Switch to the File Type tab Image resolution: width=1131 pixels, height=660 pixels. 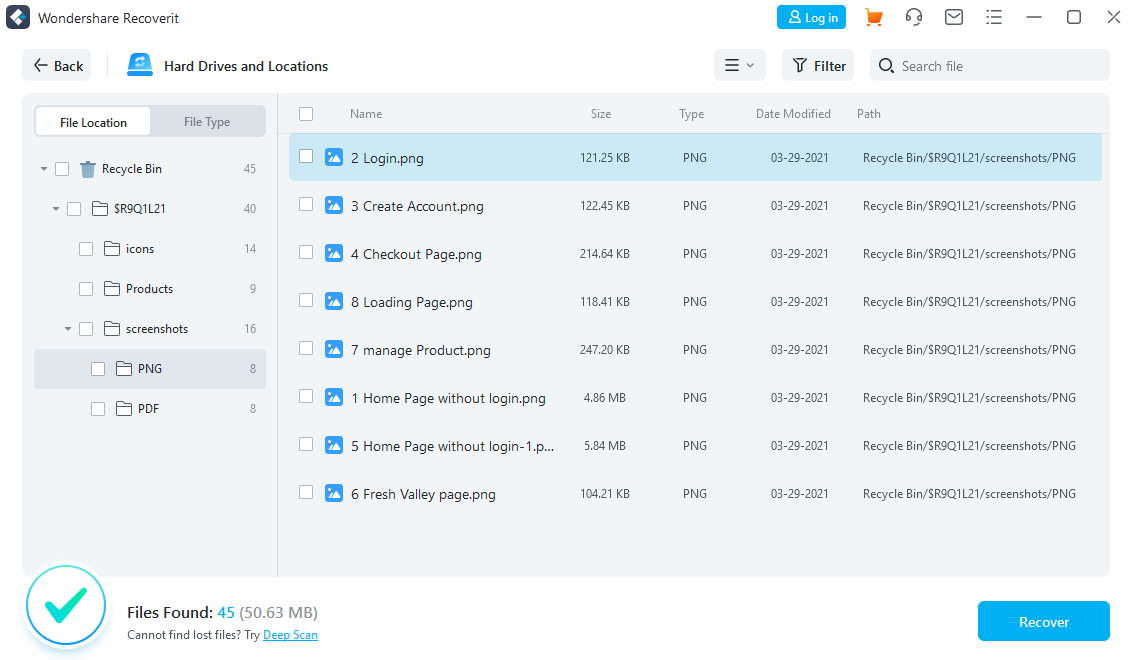207,122
